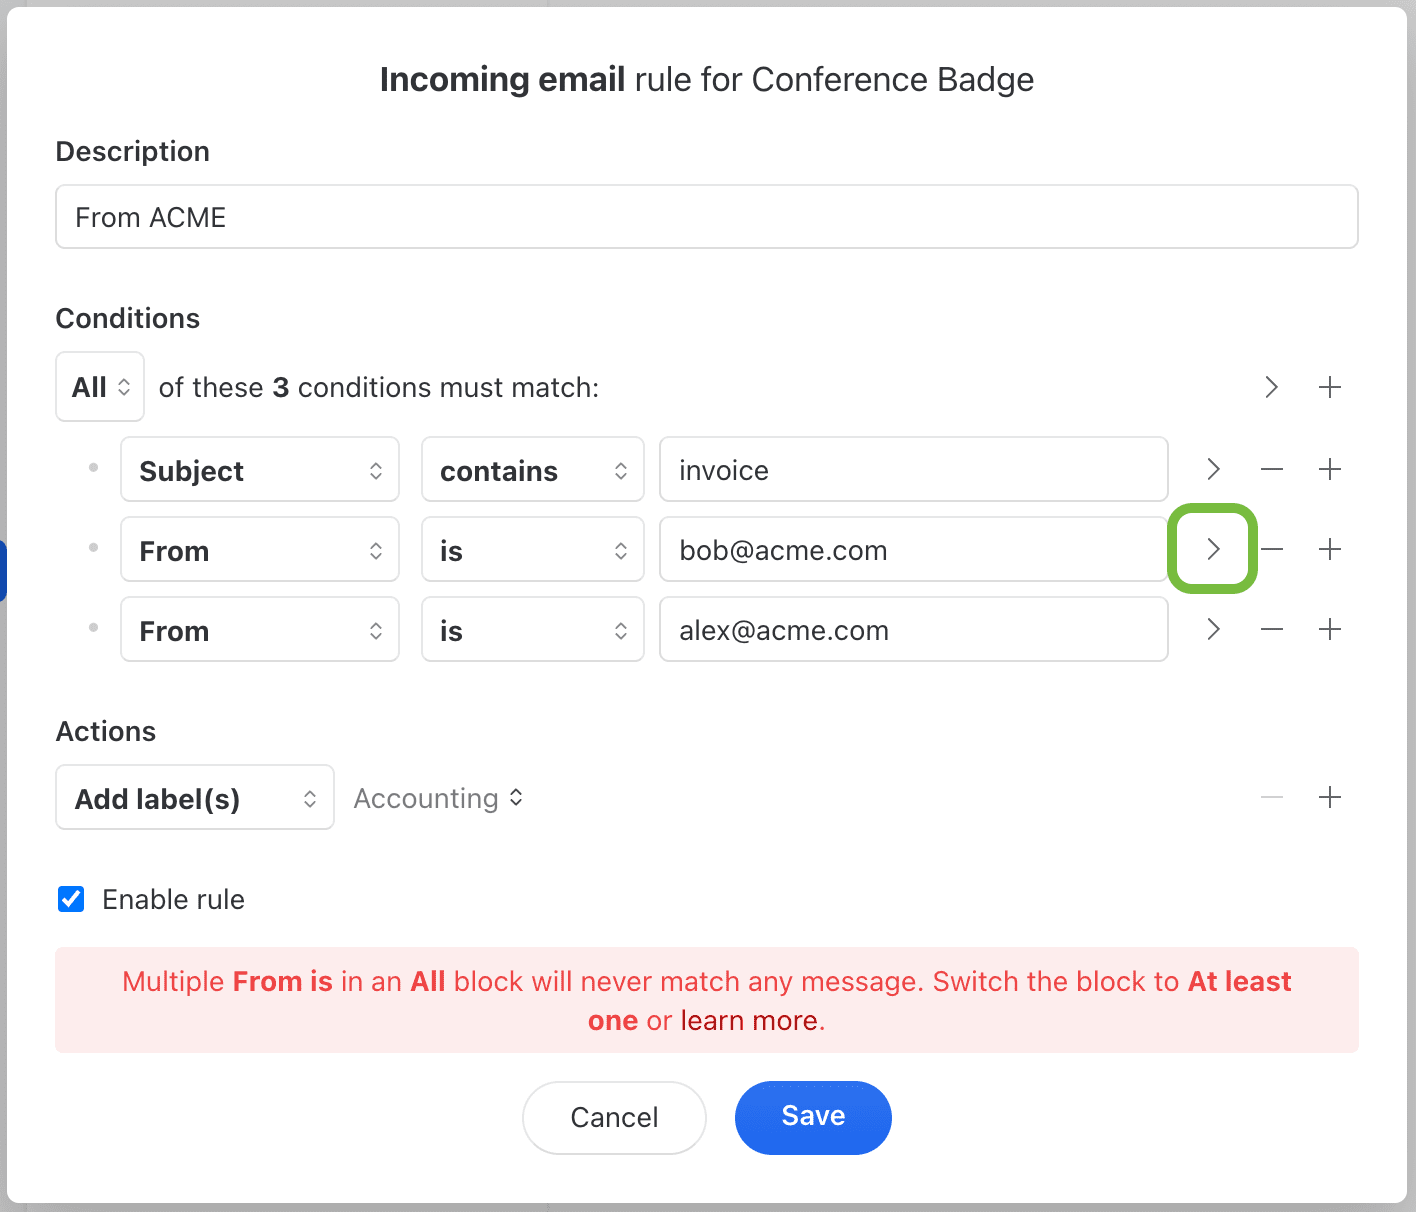Click chevron next to invoice condition
Image resolution: width=1416 pixels, height=1212 pixels.
[1213, 469]
